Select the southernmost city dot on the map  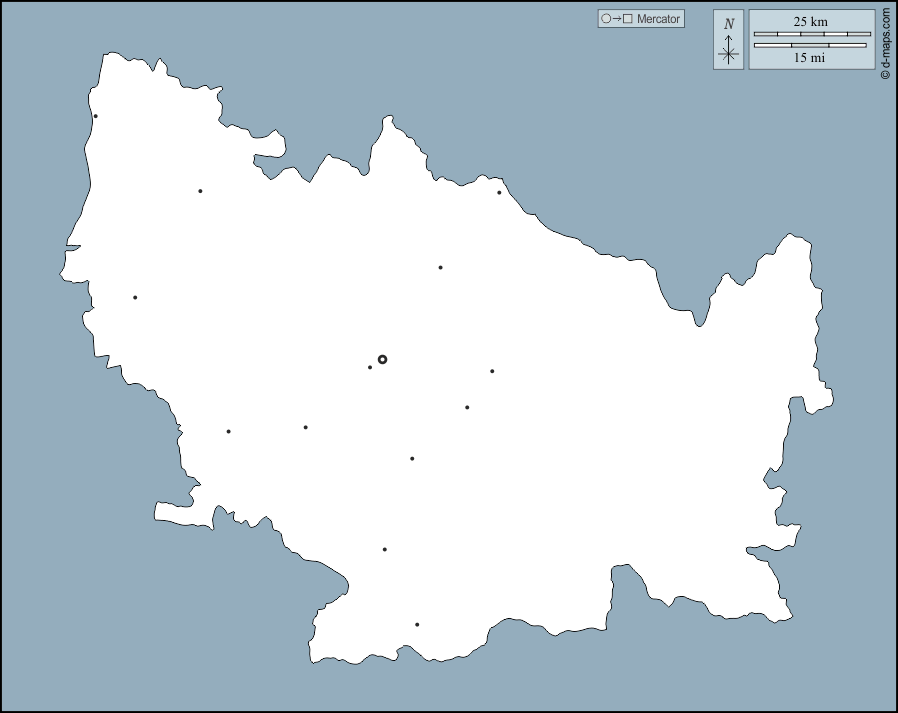point(417,625)
